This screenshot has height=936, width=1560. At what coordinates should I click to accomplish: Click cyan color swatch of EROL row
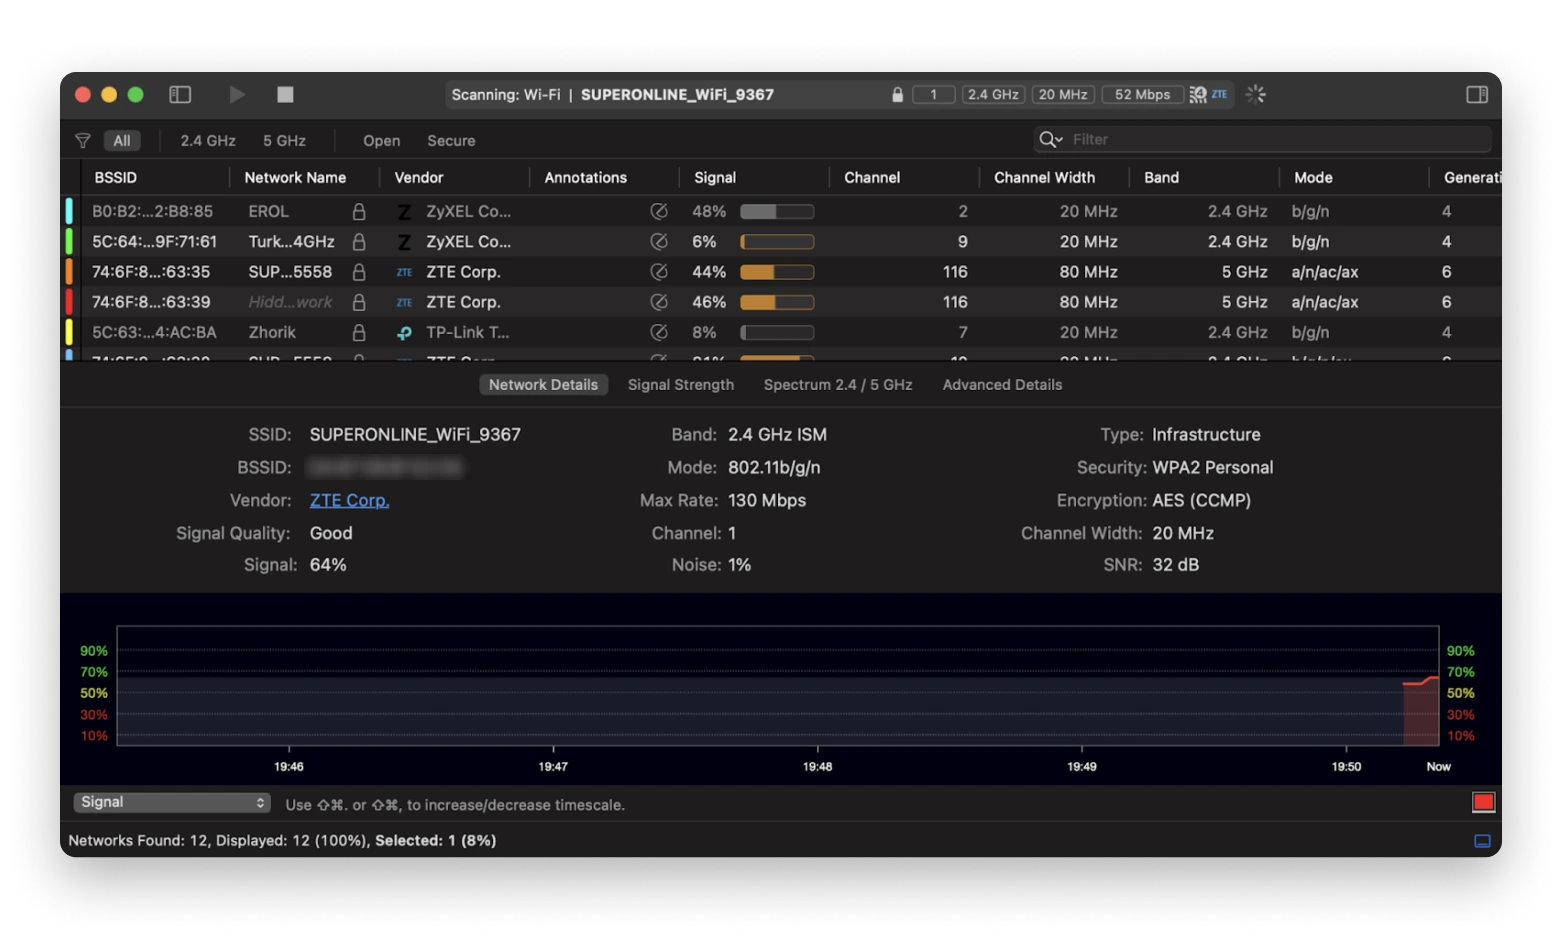tap(69, 211)
